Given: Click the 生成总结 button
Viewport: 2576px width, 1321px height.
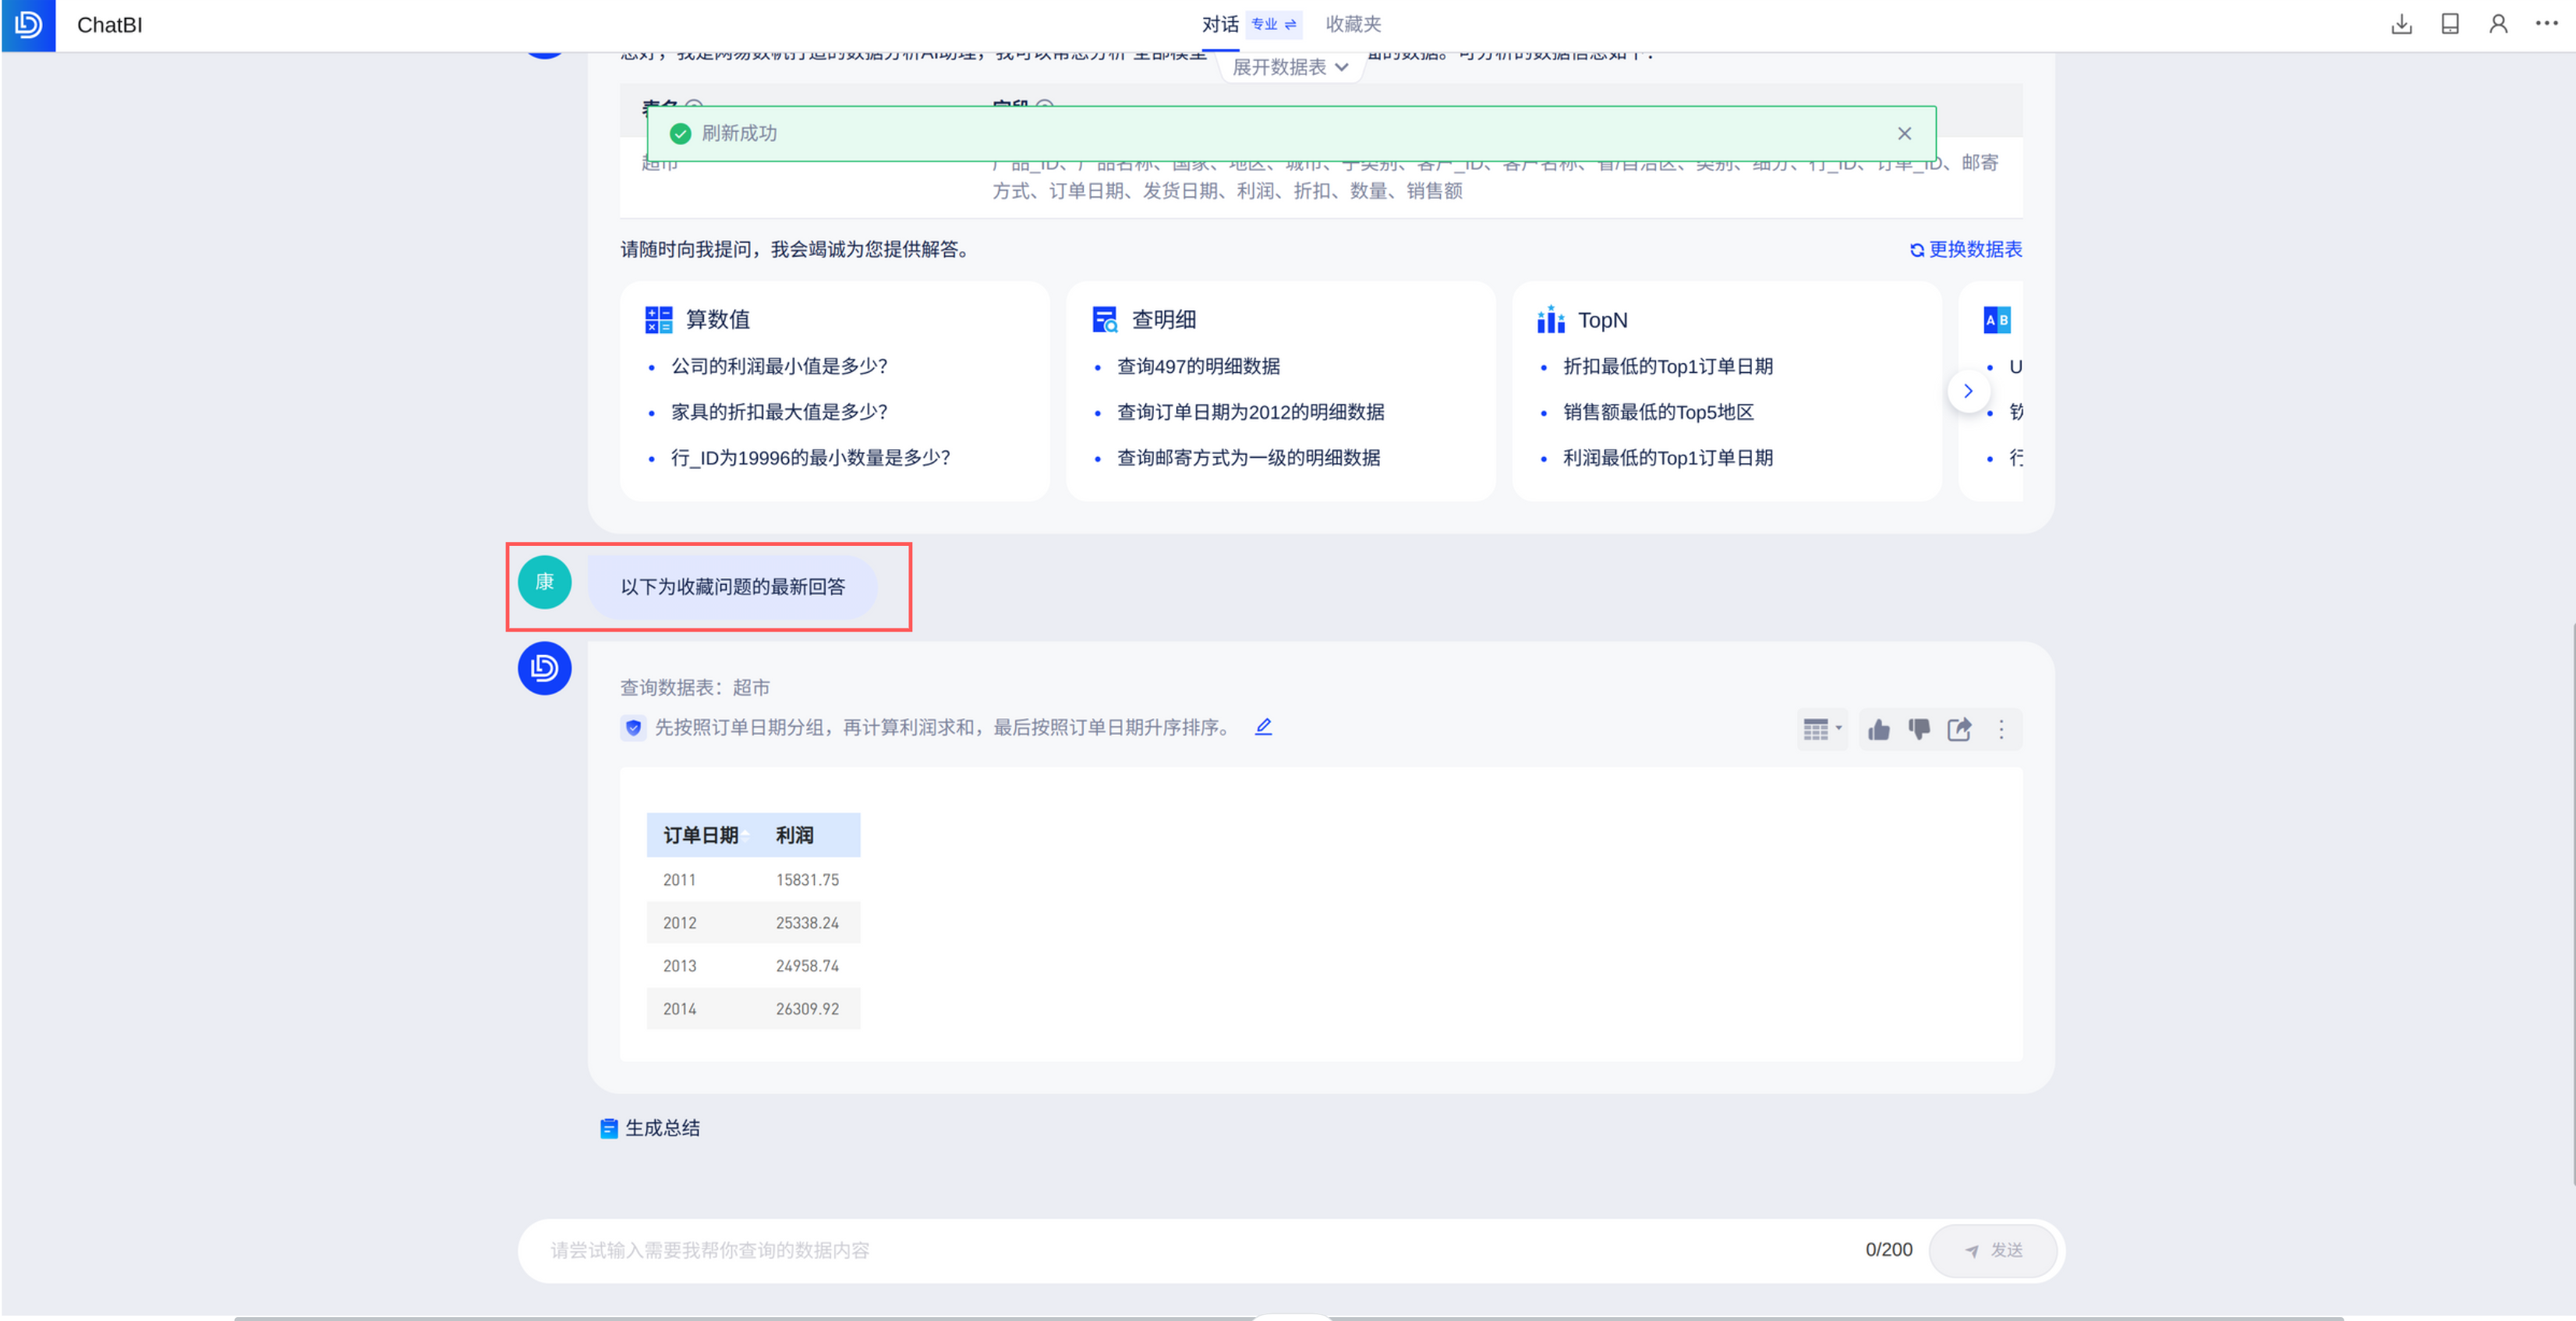Looking at the screenshot, I should click(x=650, y=1128).
